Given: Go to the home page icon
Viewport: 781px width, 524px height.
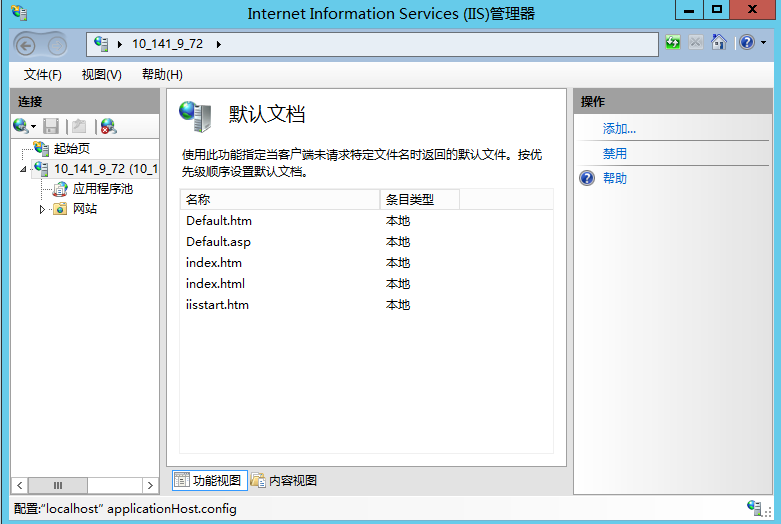Looking at the screenshot, I should [718, 43].
